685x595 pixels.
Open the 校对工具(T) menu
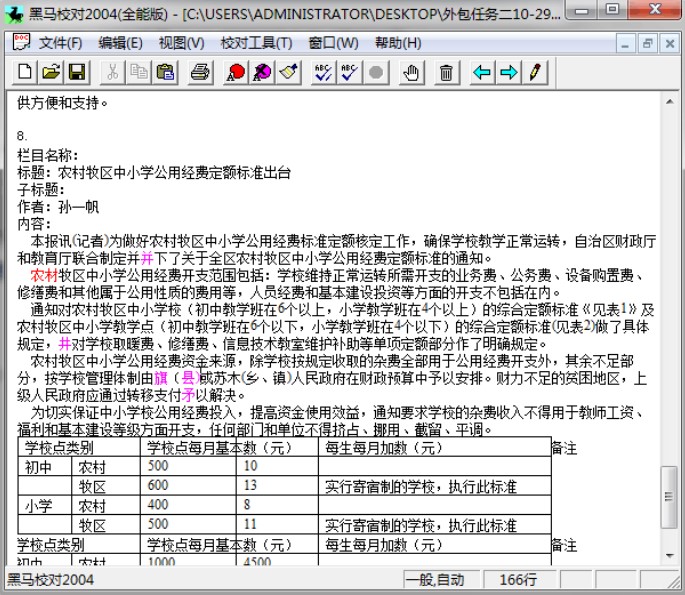tap(256, 43)
